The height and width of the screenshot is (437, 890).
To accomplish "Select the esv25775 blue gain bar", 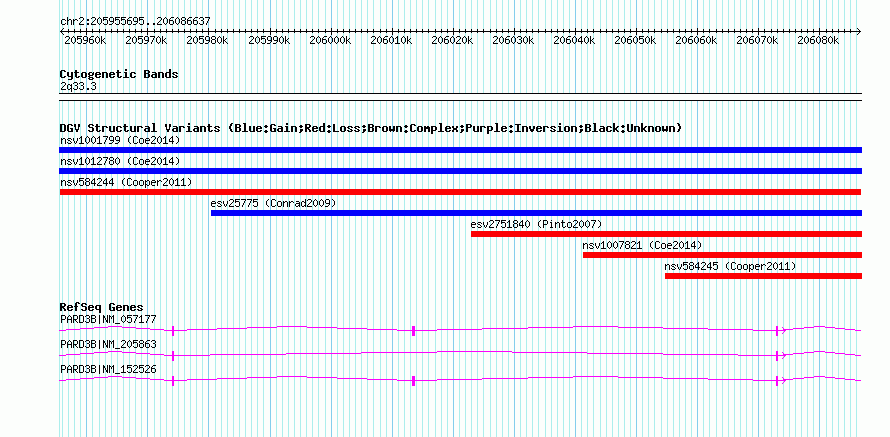I will 536,213.
